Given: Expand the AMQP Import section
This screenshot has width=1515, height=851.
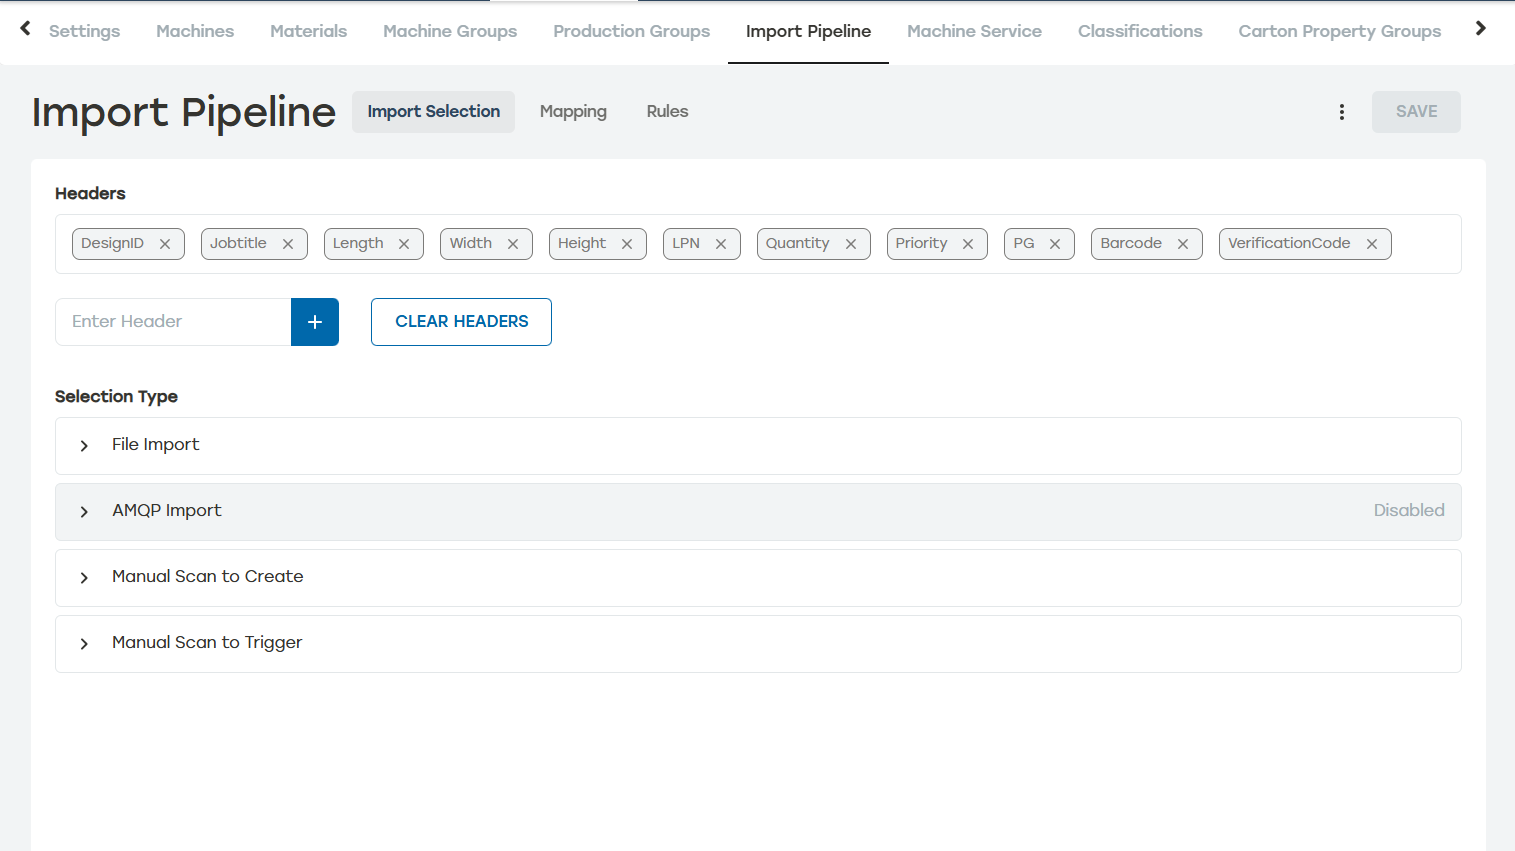Looking at the screenshot, I should pos(84,512).
